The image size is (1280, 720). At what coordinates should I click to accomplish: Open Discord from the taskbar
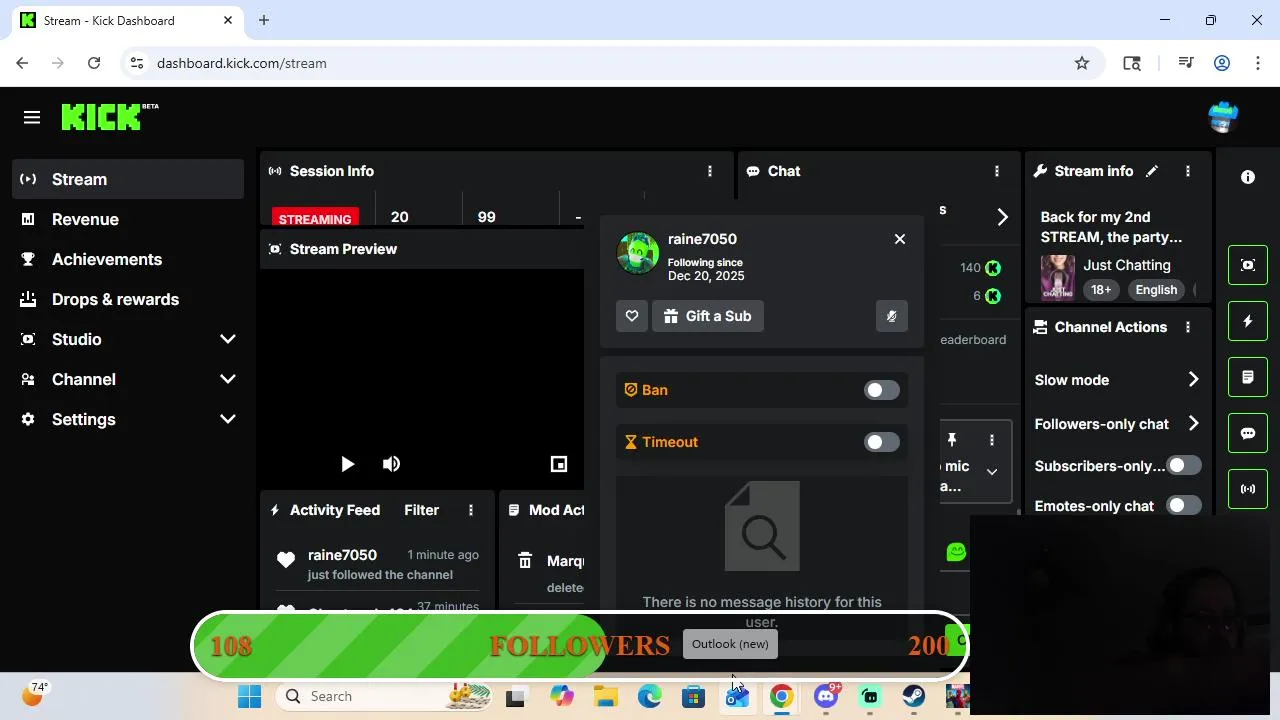click(x=826, y=696)
